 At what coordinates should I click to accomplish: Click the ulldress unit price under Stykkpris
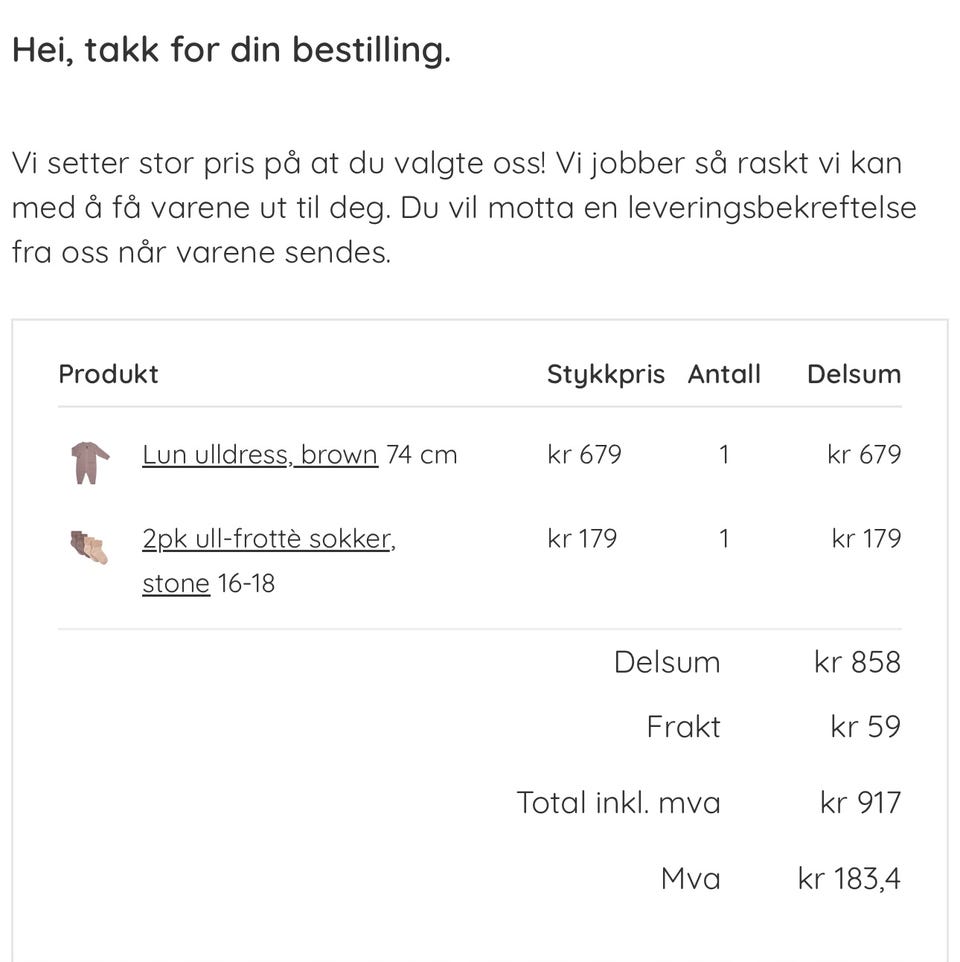(584, 455)
